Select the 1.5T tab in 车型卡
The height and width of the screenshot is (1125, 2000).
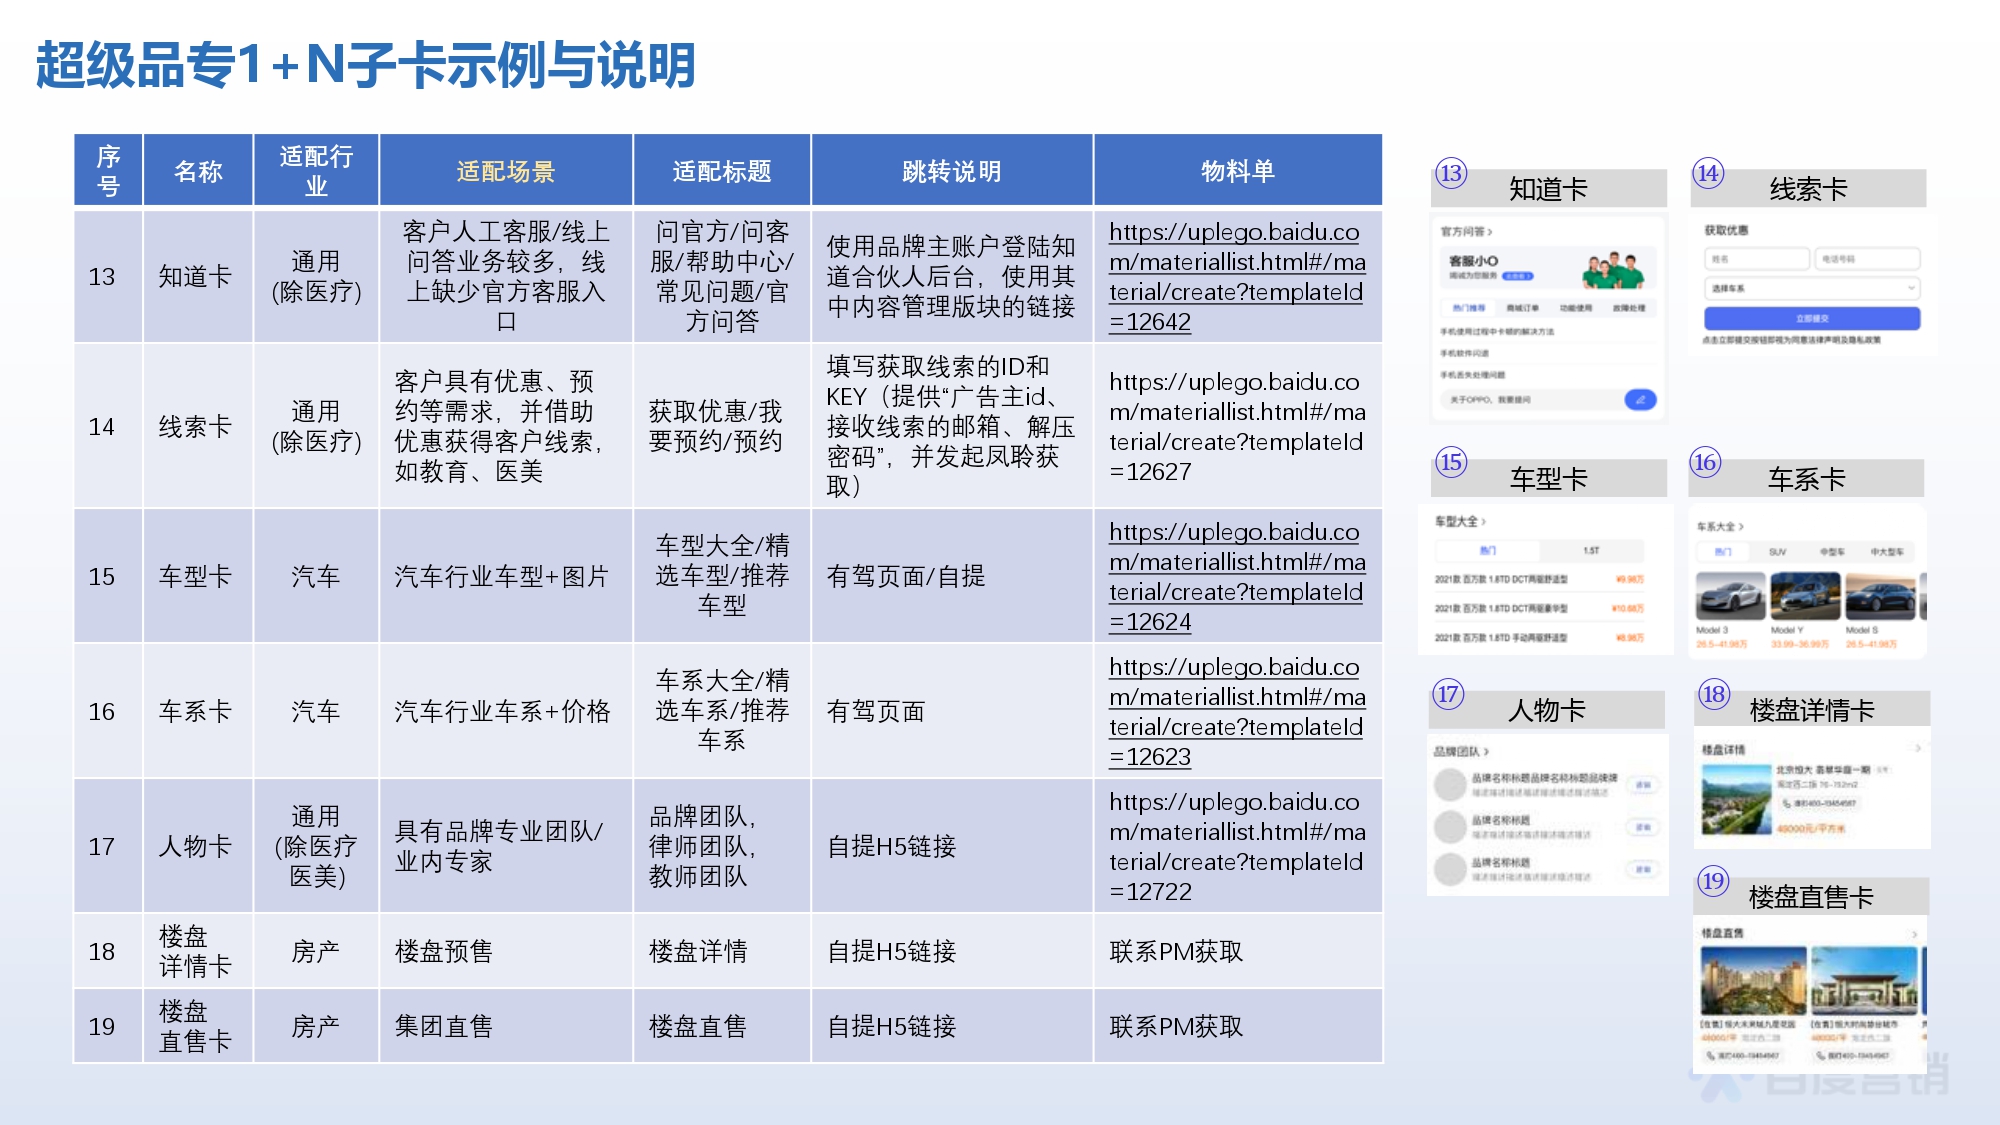coord(1591,551)
